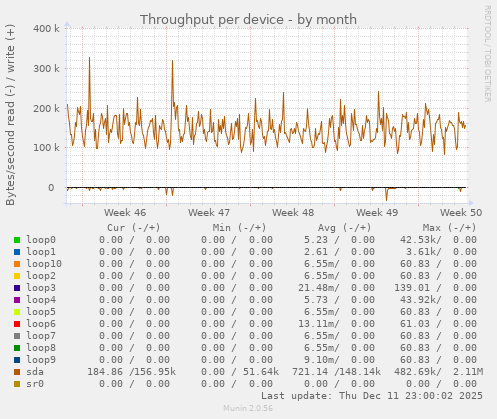Click the 'Min (-/+)' column header
The width and height of the screenshot is (497, 419).
pyautogui.click(x=240, y=228)
